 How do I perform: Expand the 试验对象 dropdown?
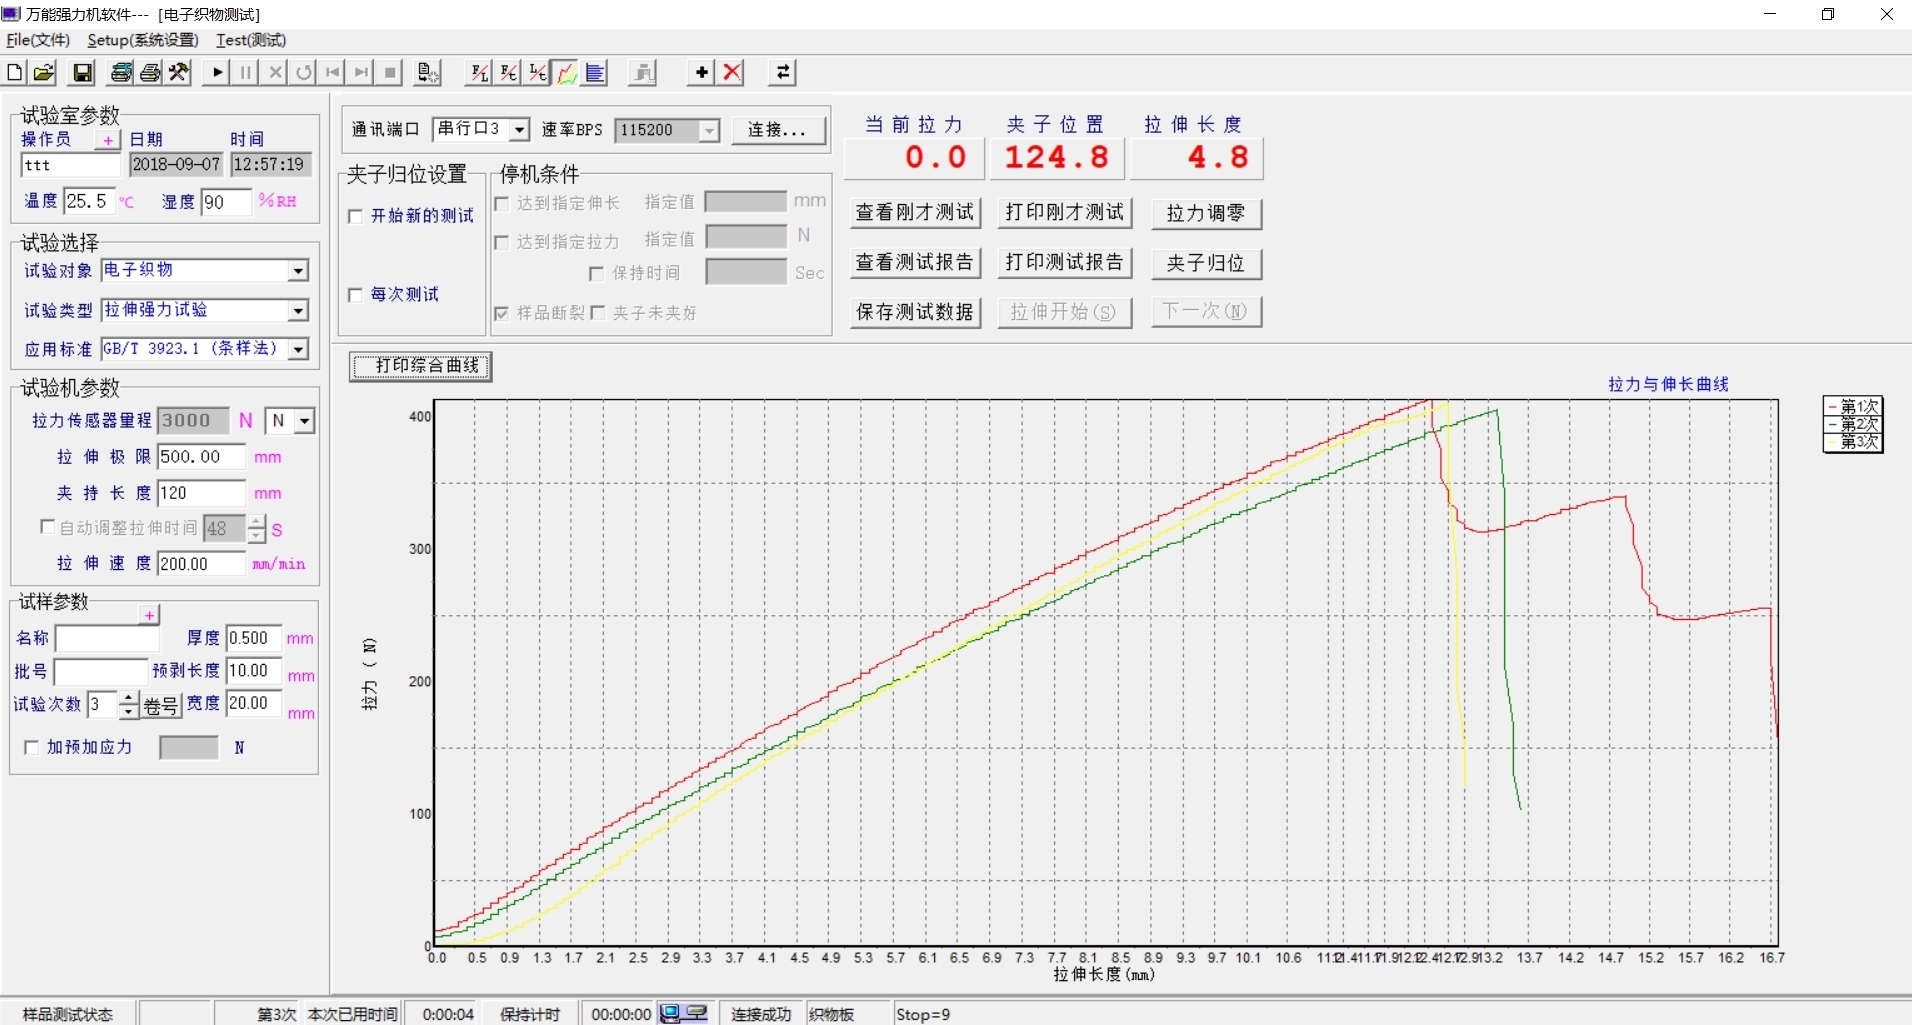pos(298,271)
